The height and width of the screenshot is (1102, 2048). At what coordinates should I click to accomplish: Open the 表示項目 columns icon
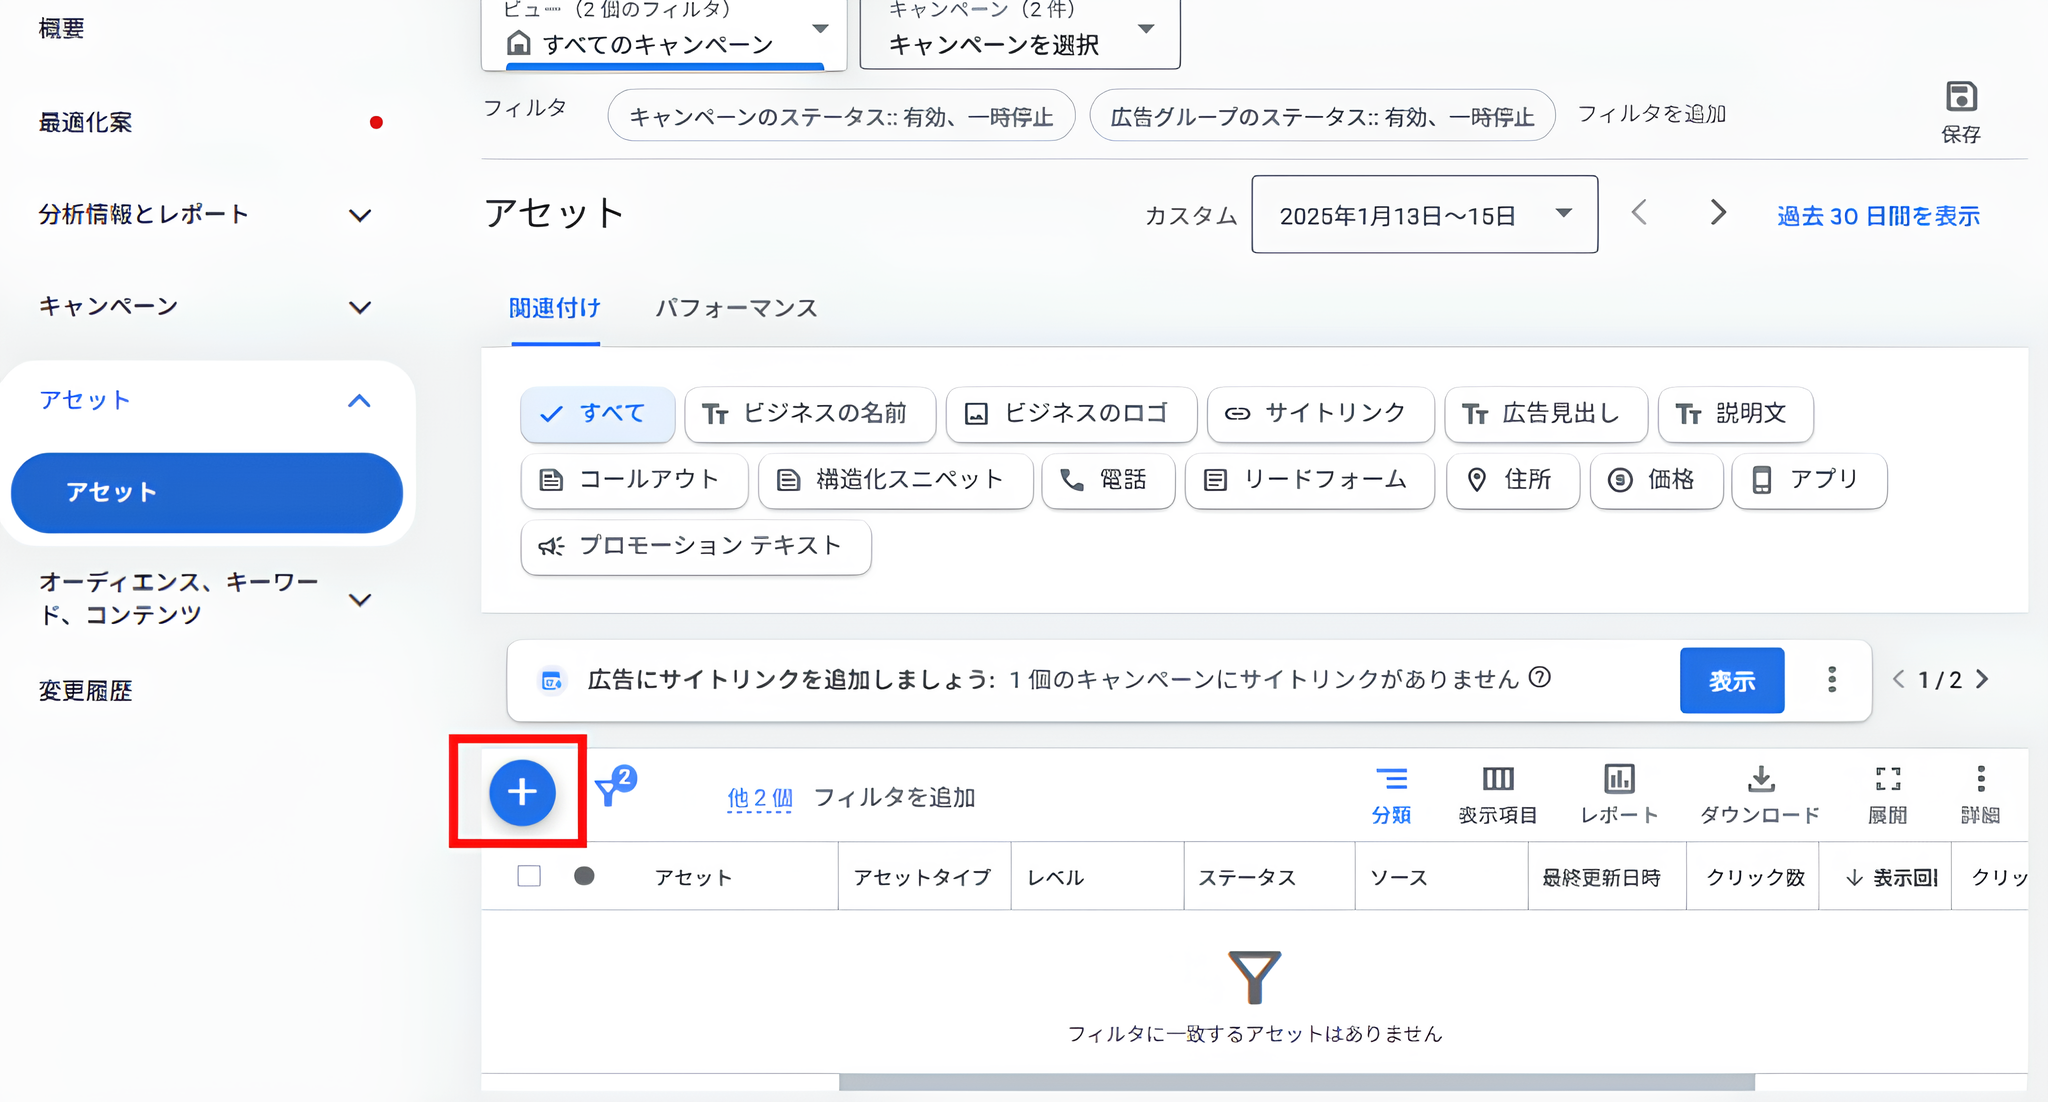[1497, 790]
